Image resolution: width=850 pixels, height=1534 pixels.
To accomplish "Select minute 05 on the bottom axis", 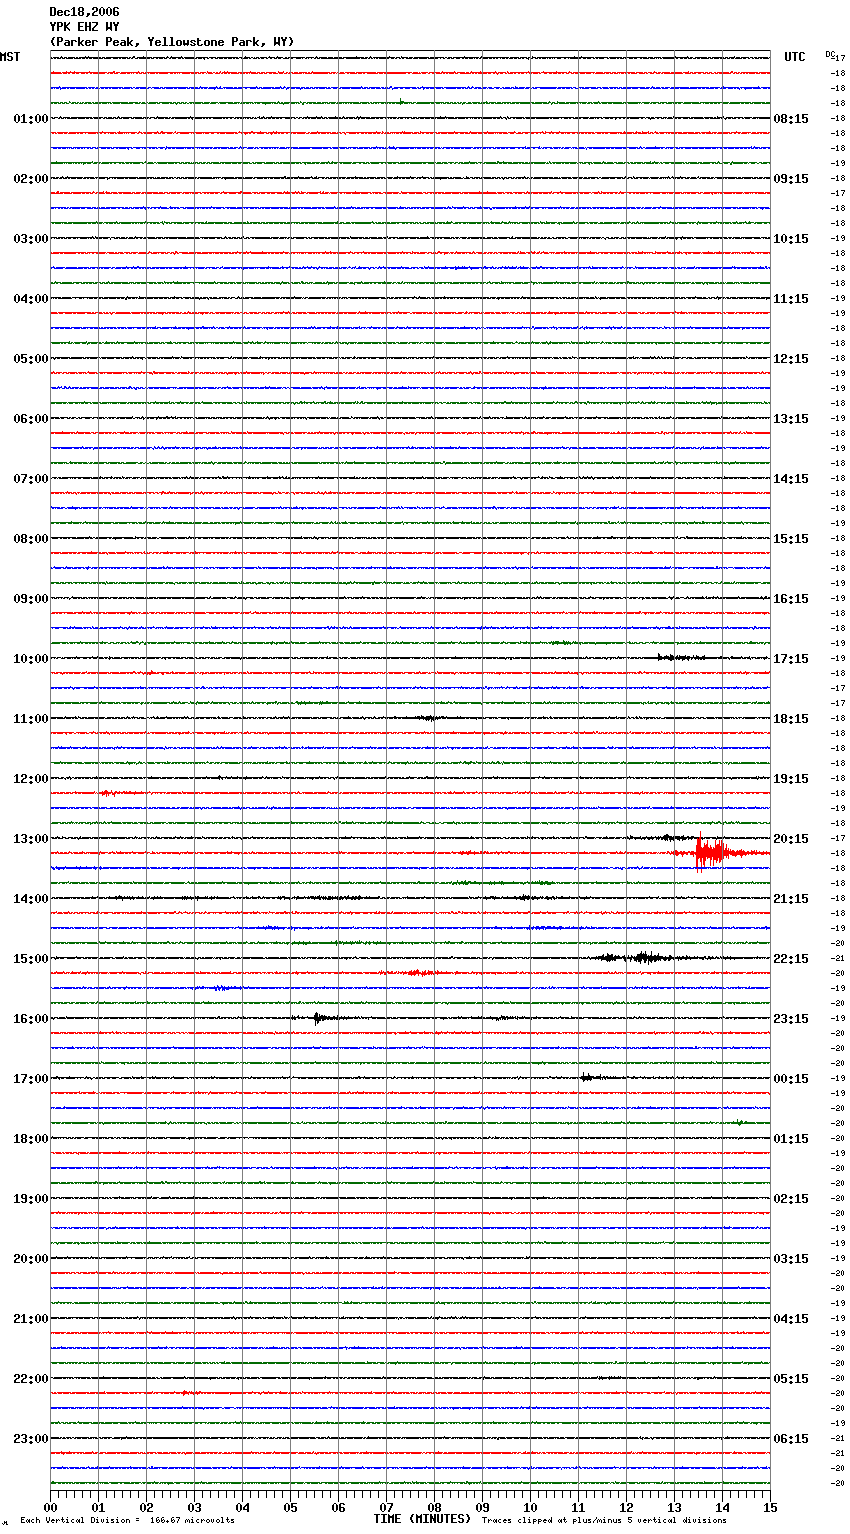I will 290,1507.
